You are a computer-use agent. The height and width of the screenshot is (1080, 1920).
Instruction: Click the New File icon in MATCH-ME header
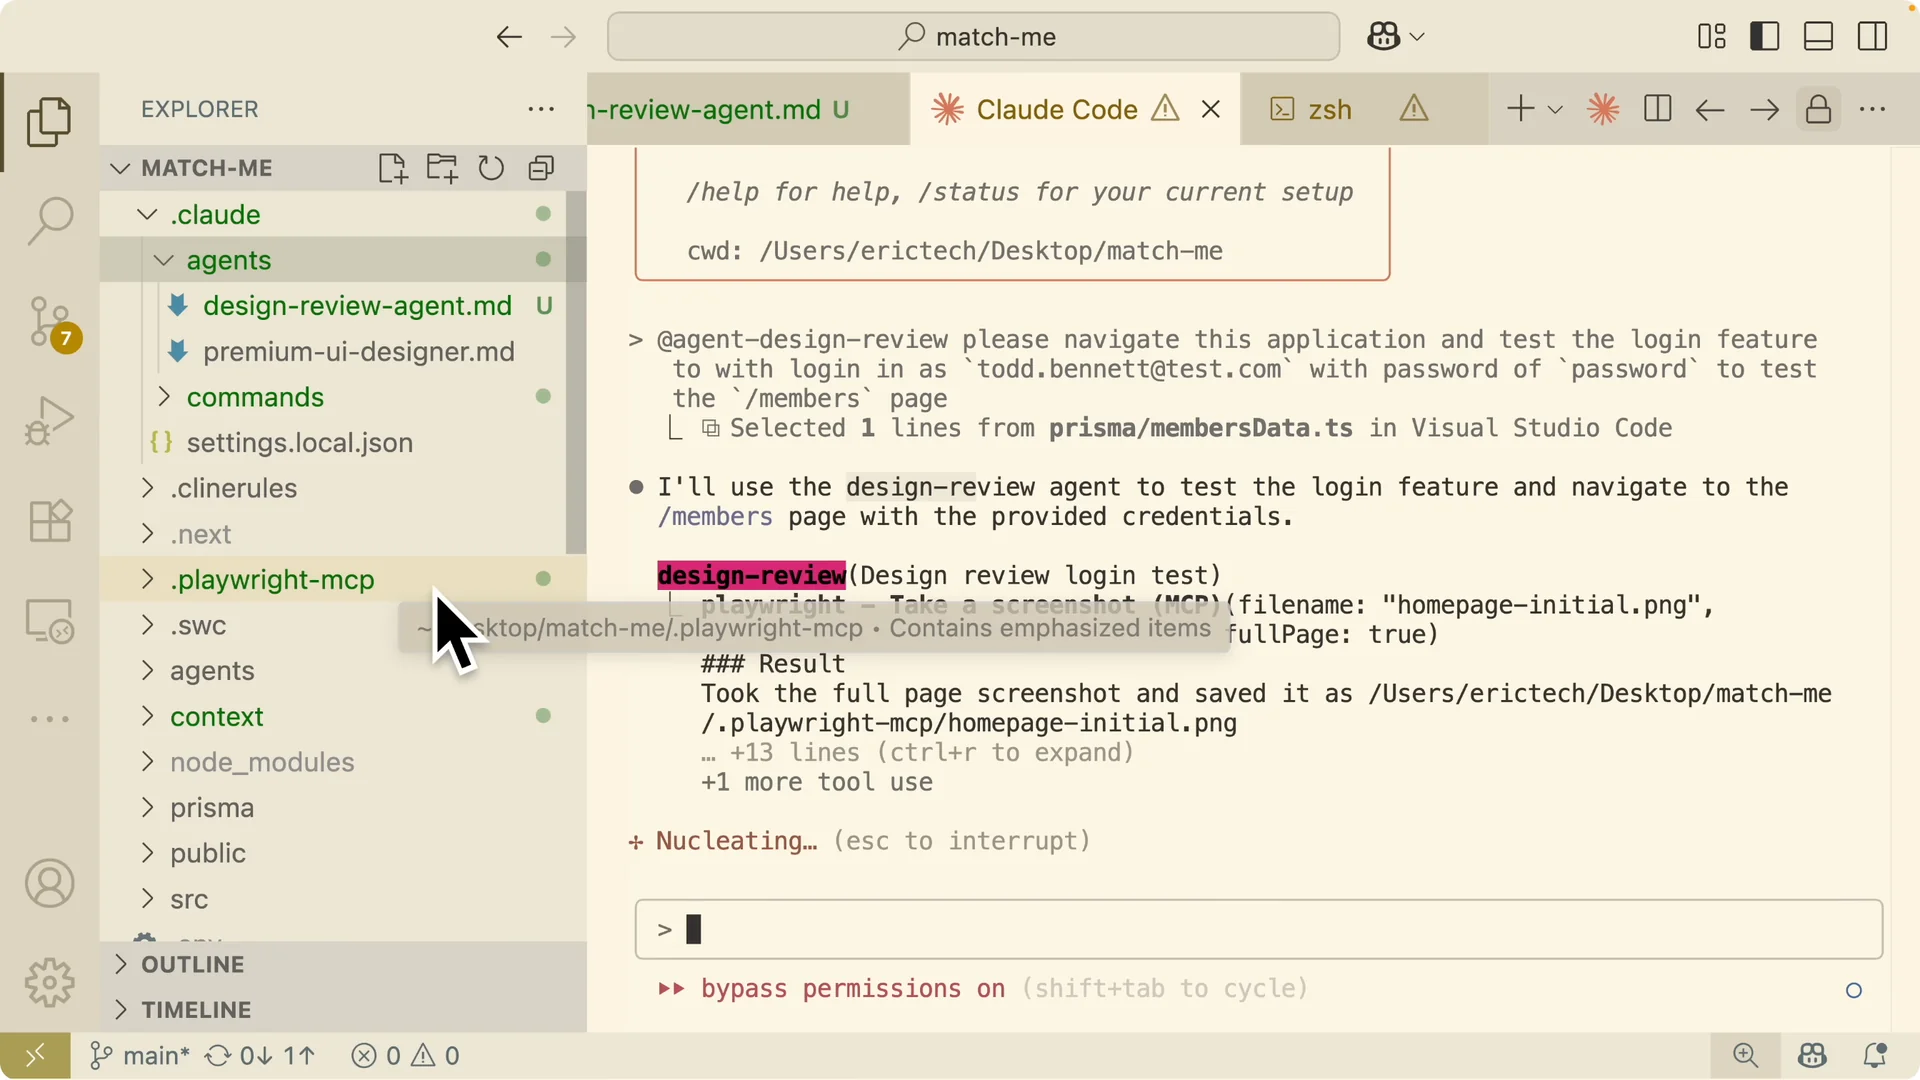[x=393, y=168]
